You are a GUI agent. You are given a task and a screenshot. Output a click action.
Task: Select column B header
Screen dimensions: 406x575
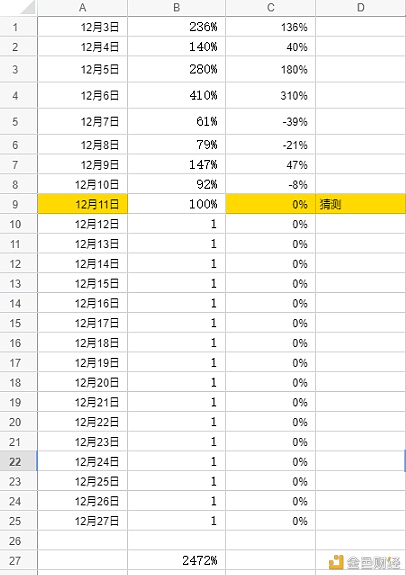pyautogui.click(x=176, y=7)
